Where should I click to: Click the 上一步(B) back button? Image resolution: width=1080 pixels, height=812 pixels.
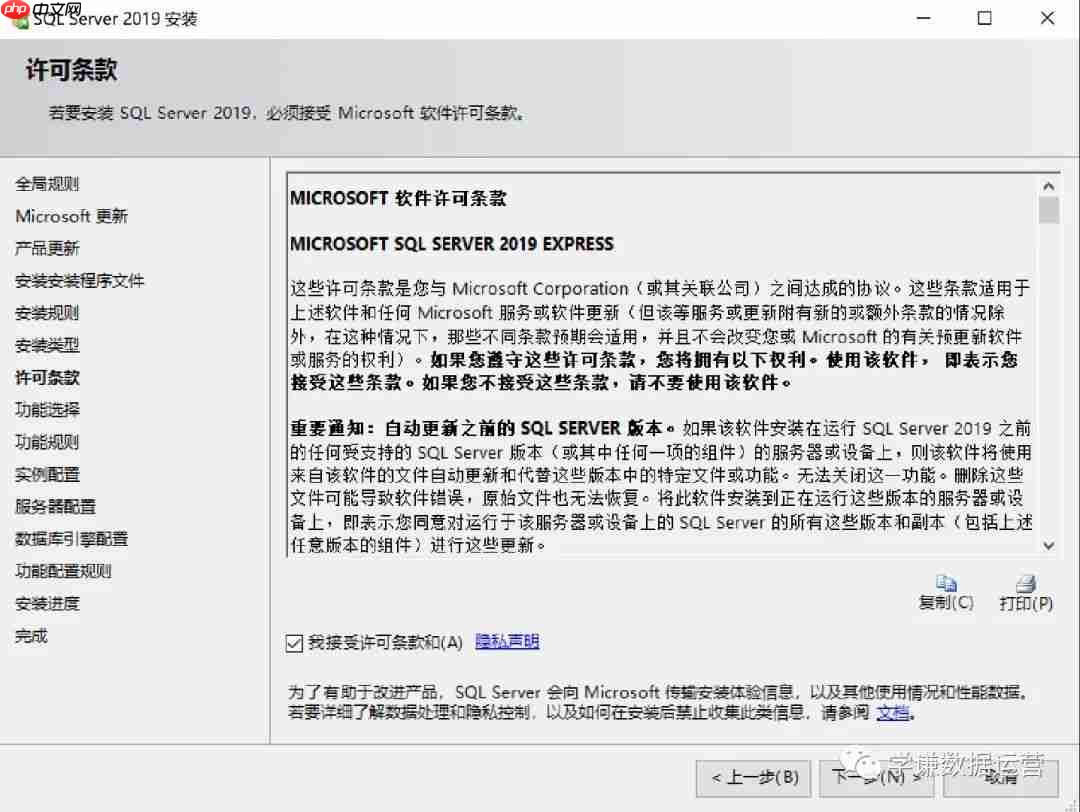point(753,778)
